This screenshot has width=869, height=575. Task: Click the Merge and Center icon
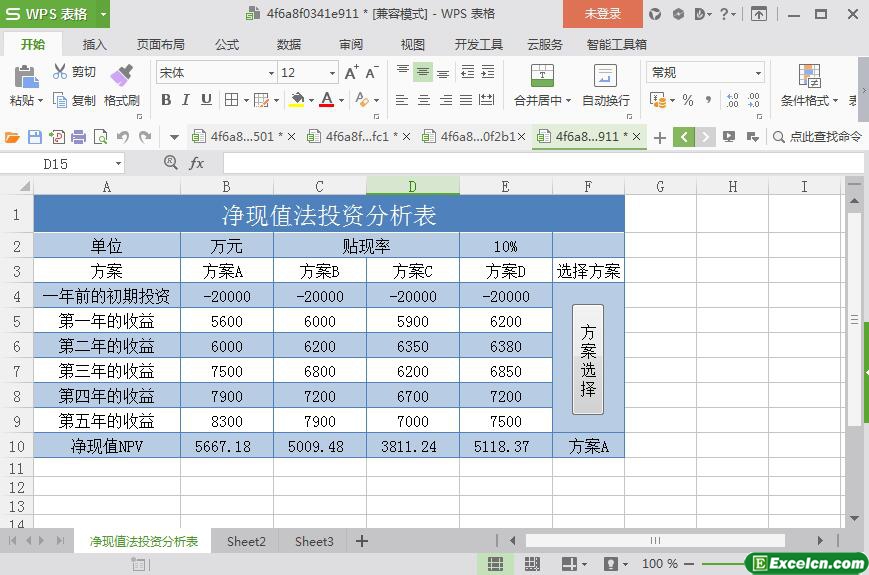[541, 76]
